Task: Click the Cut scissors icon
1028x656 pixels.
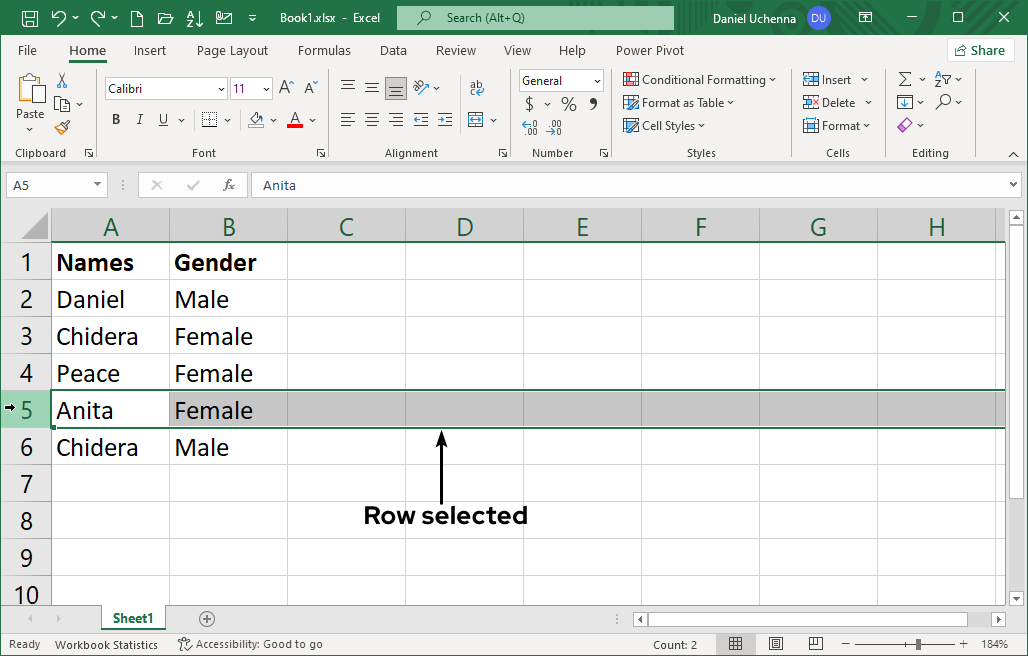Action: click(x=62, y=81)
